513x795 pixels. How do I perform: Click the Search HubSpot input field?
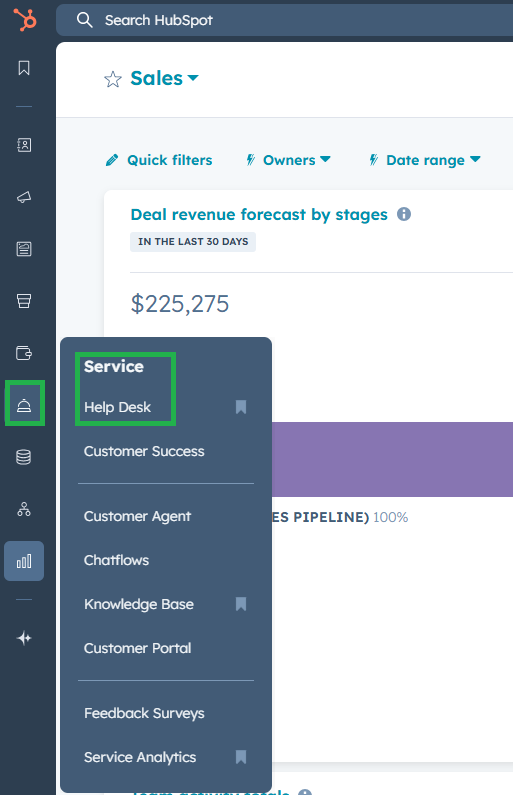[x=284, y=20]
